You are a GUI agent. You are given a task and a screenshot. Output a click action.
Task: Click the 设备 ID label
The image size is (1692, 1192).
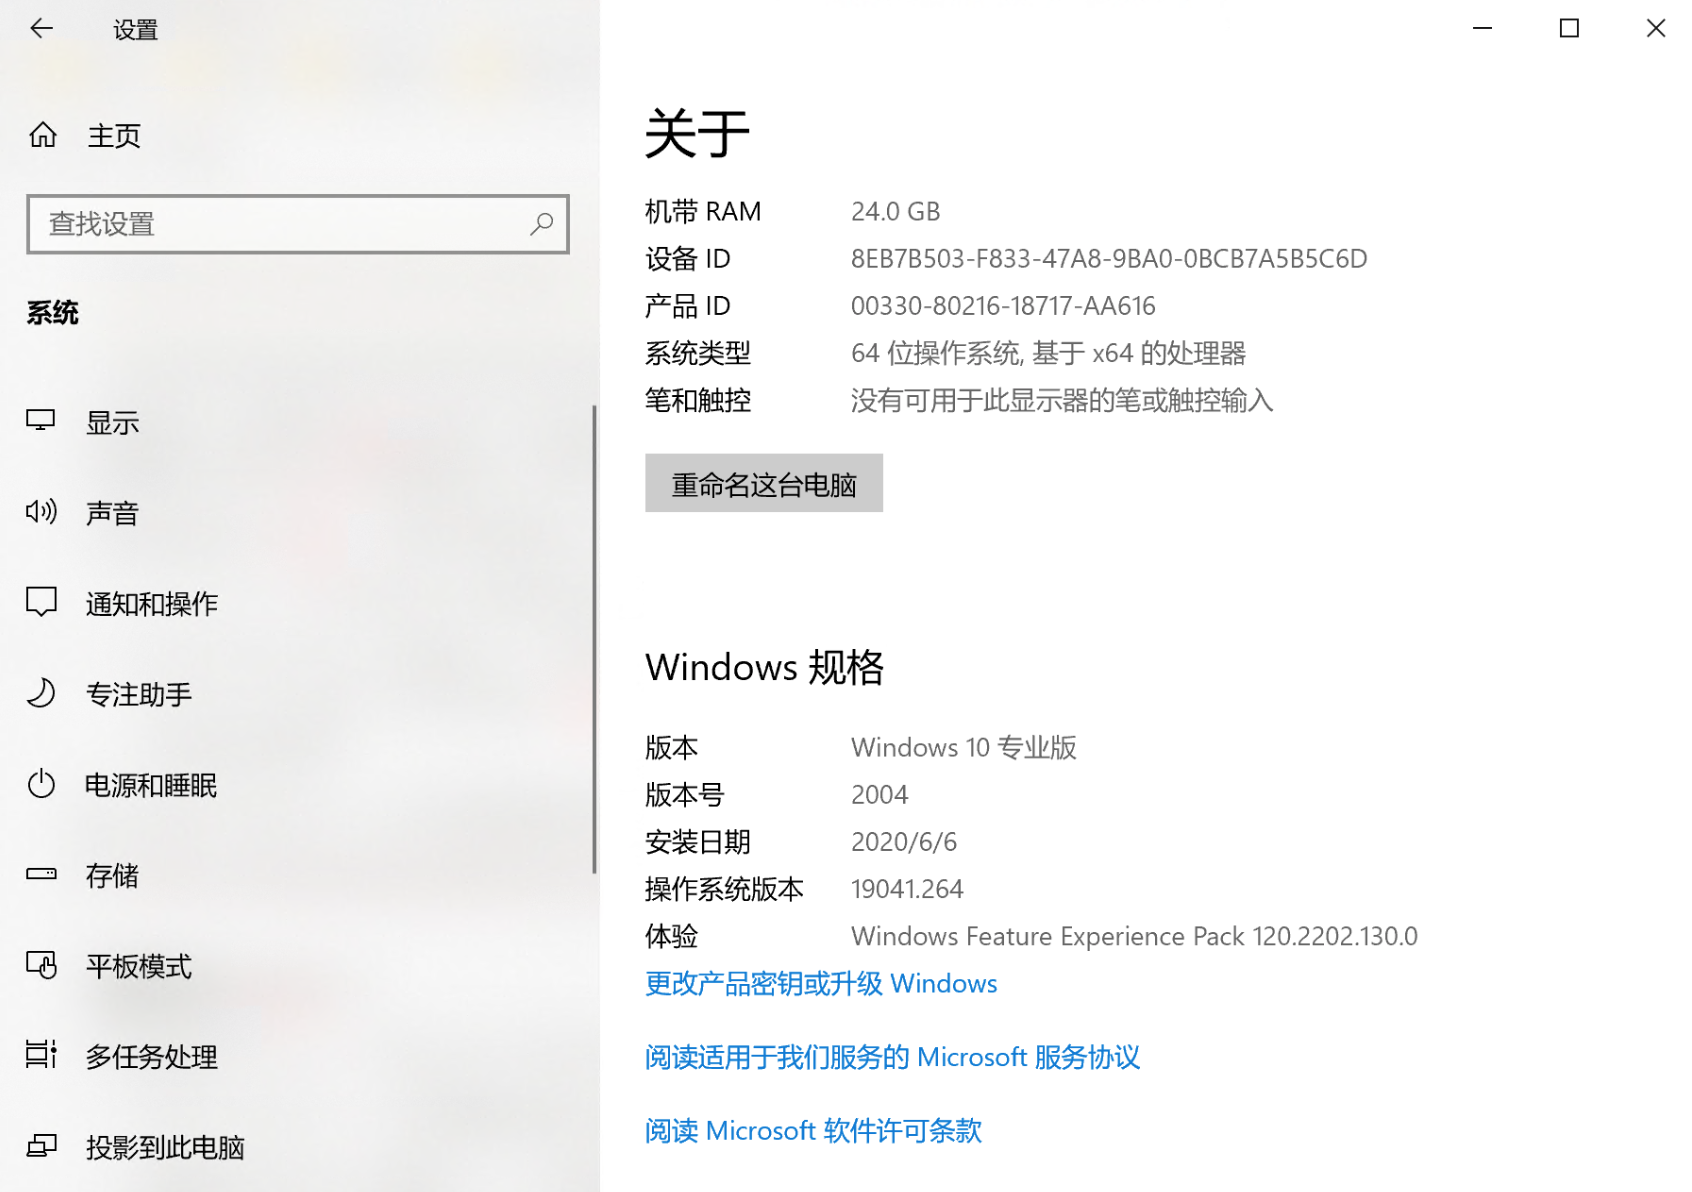[x=688, y=259]
